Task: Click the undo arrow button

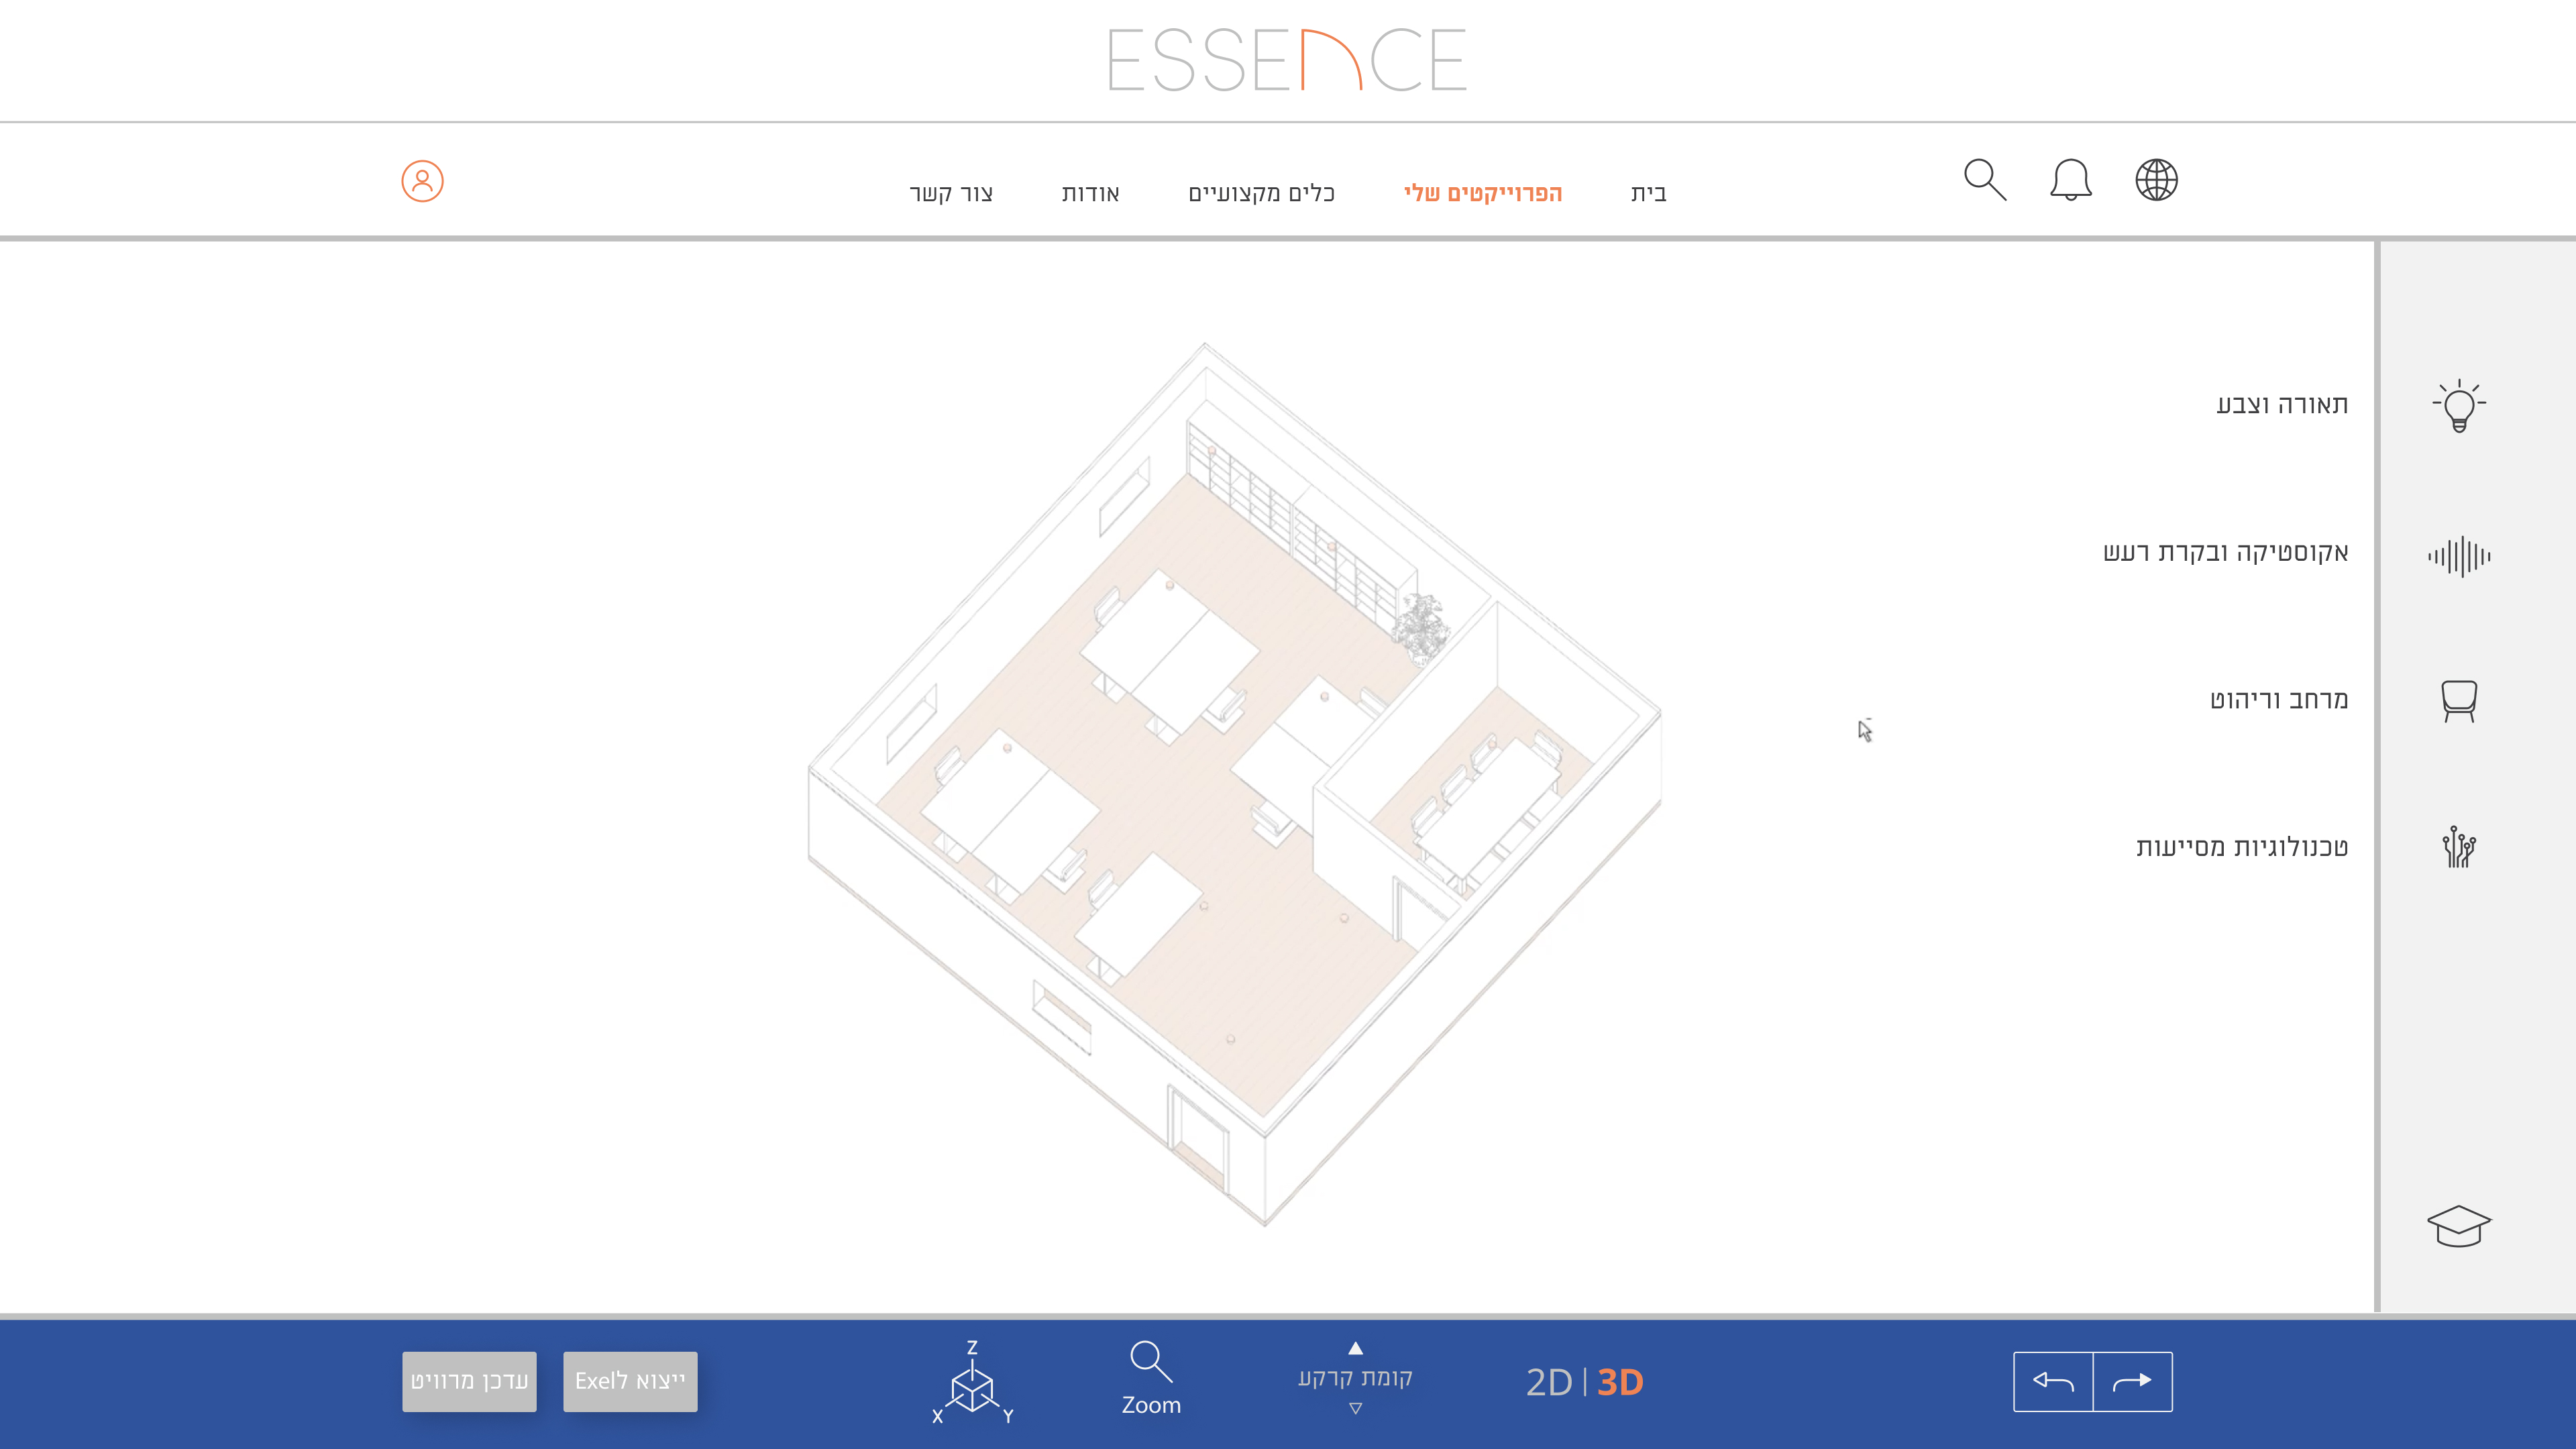Action: [2053, 1381]
